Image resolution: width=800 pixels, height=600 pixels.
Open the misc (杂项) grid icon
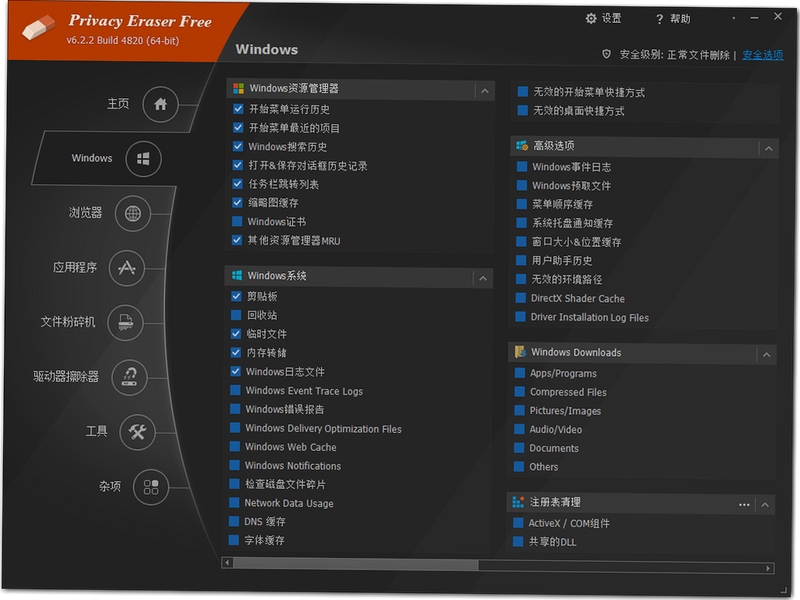(x=151, y=487)
